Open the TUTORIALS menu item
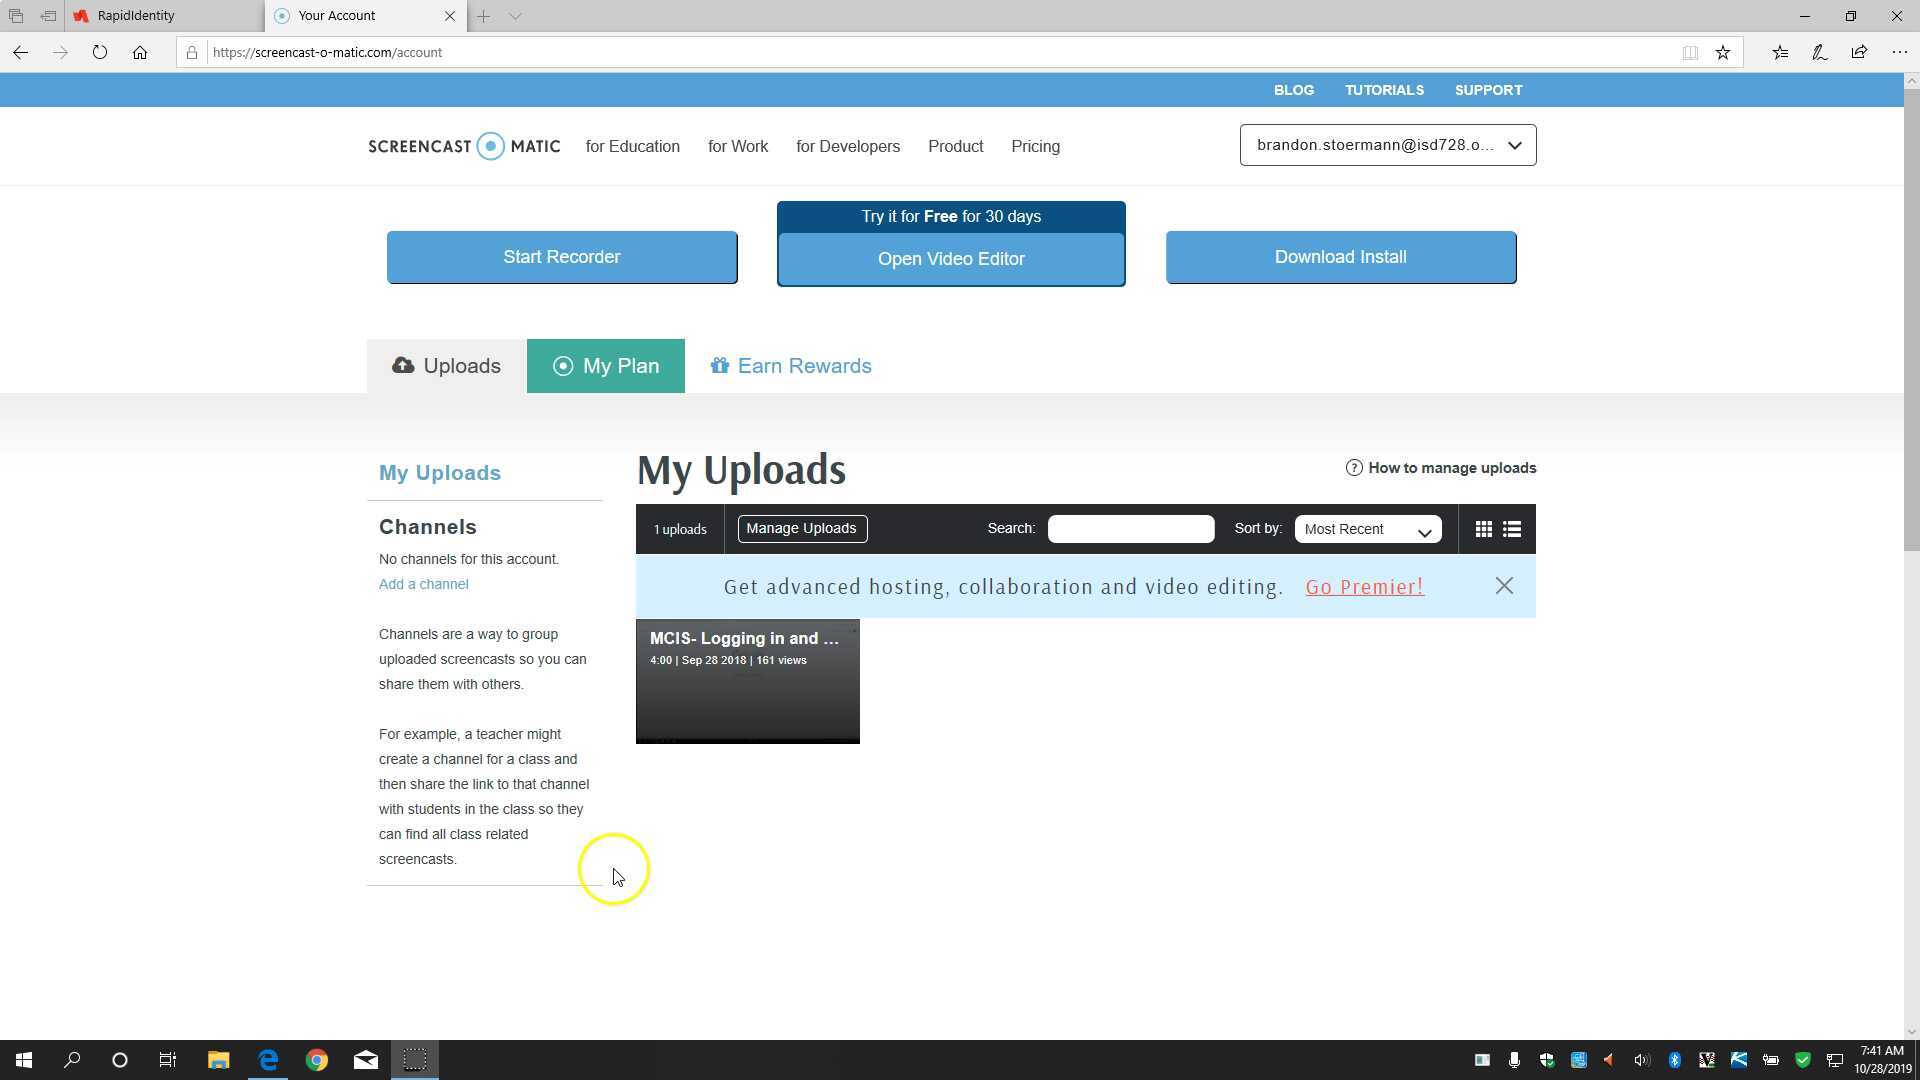This screenshot has width=1920, height=1080. pos(1384,90)
